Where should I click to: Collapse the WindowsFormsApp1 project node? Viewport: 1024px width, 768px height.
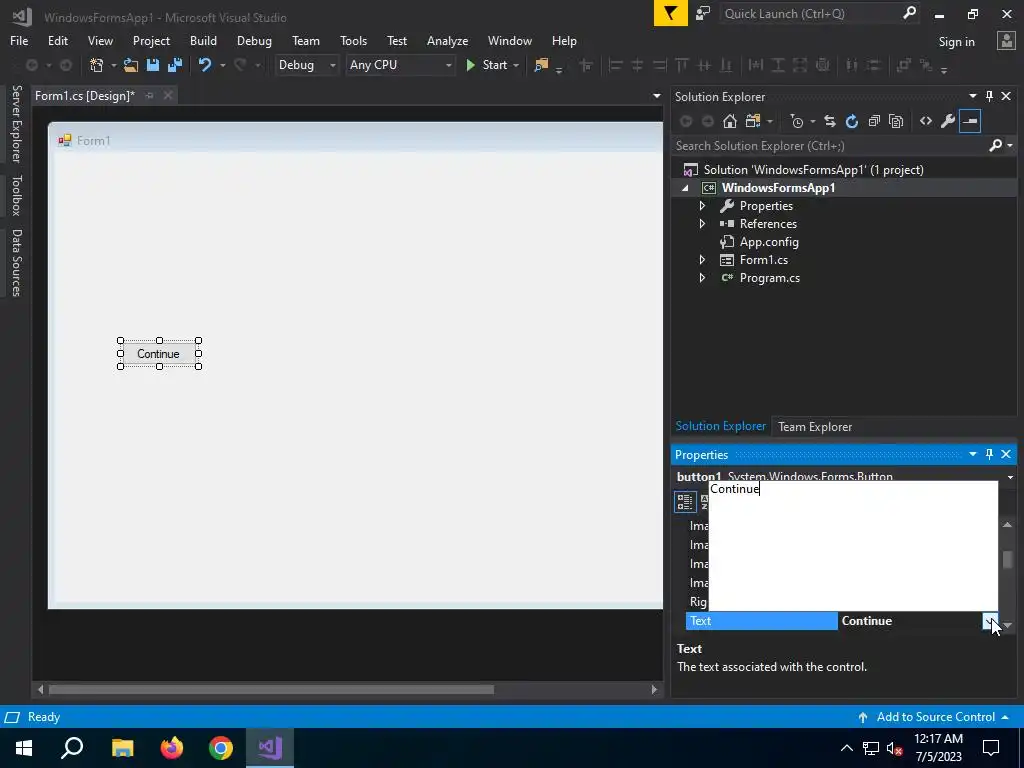685,188
